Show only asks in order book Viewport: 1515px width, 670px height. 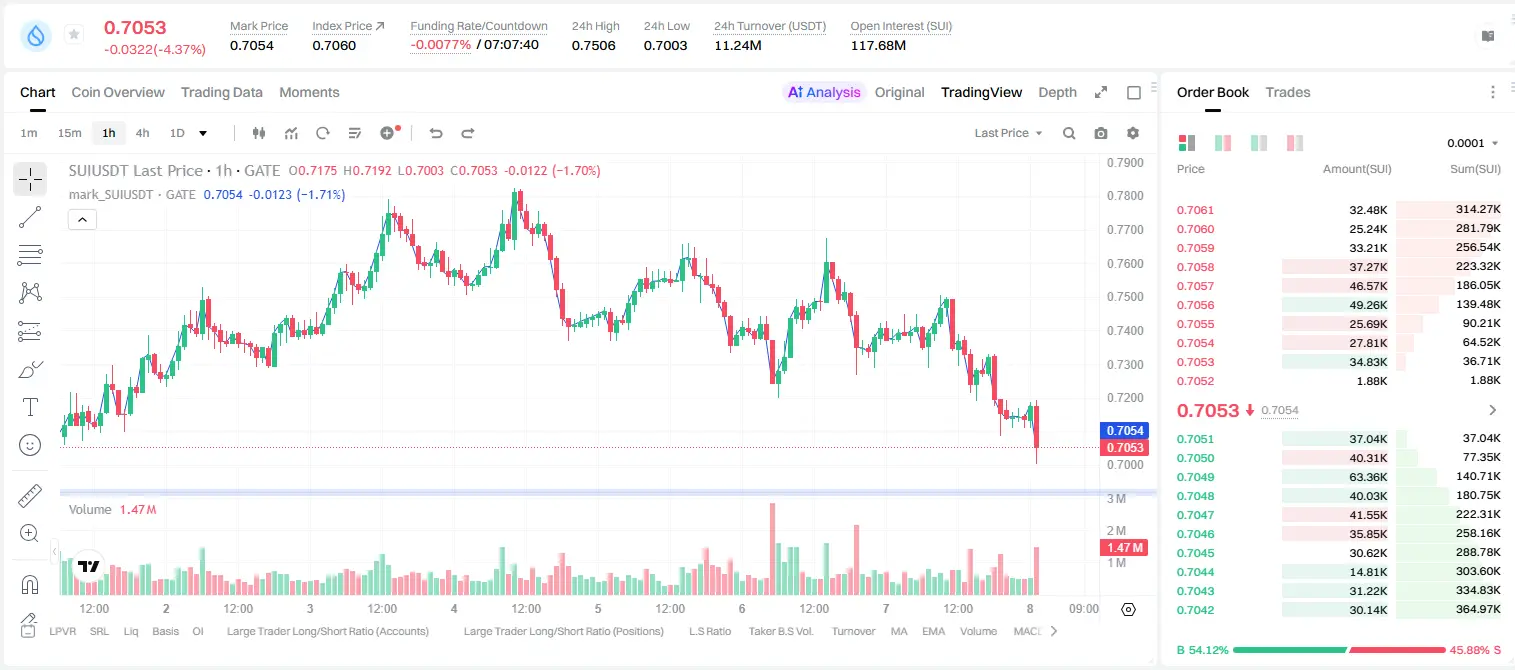(x=1295, y=143)
